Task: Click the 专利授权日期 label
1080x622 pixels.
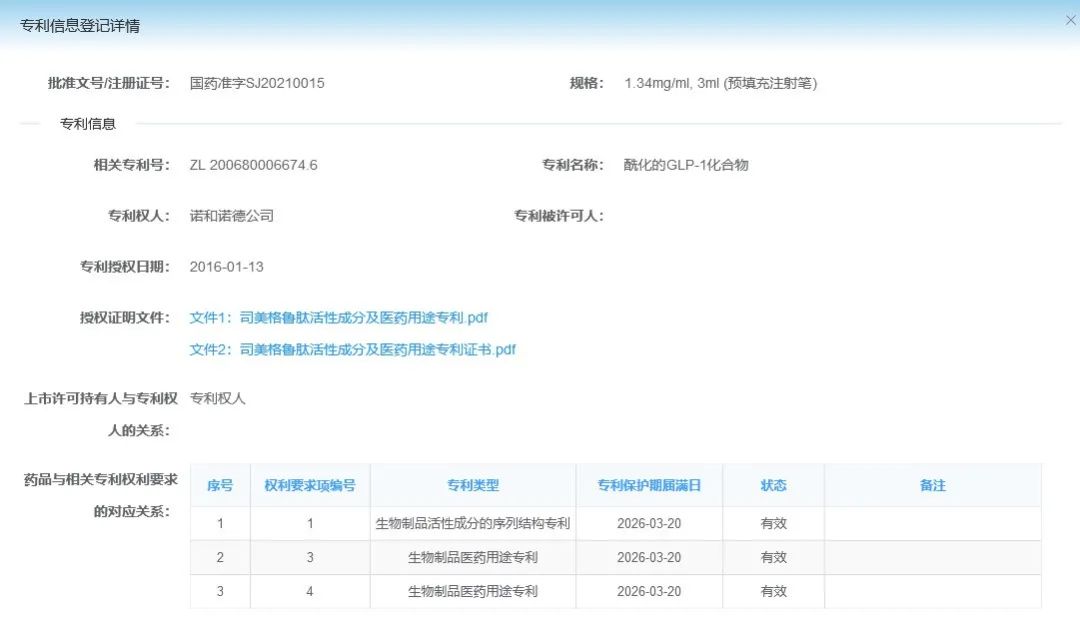Action: coord(125,267)
